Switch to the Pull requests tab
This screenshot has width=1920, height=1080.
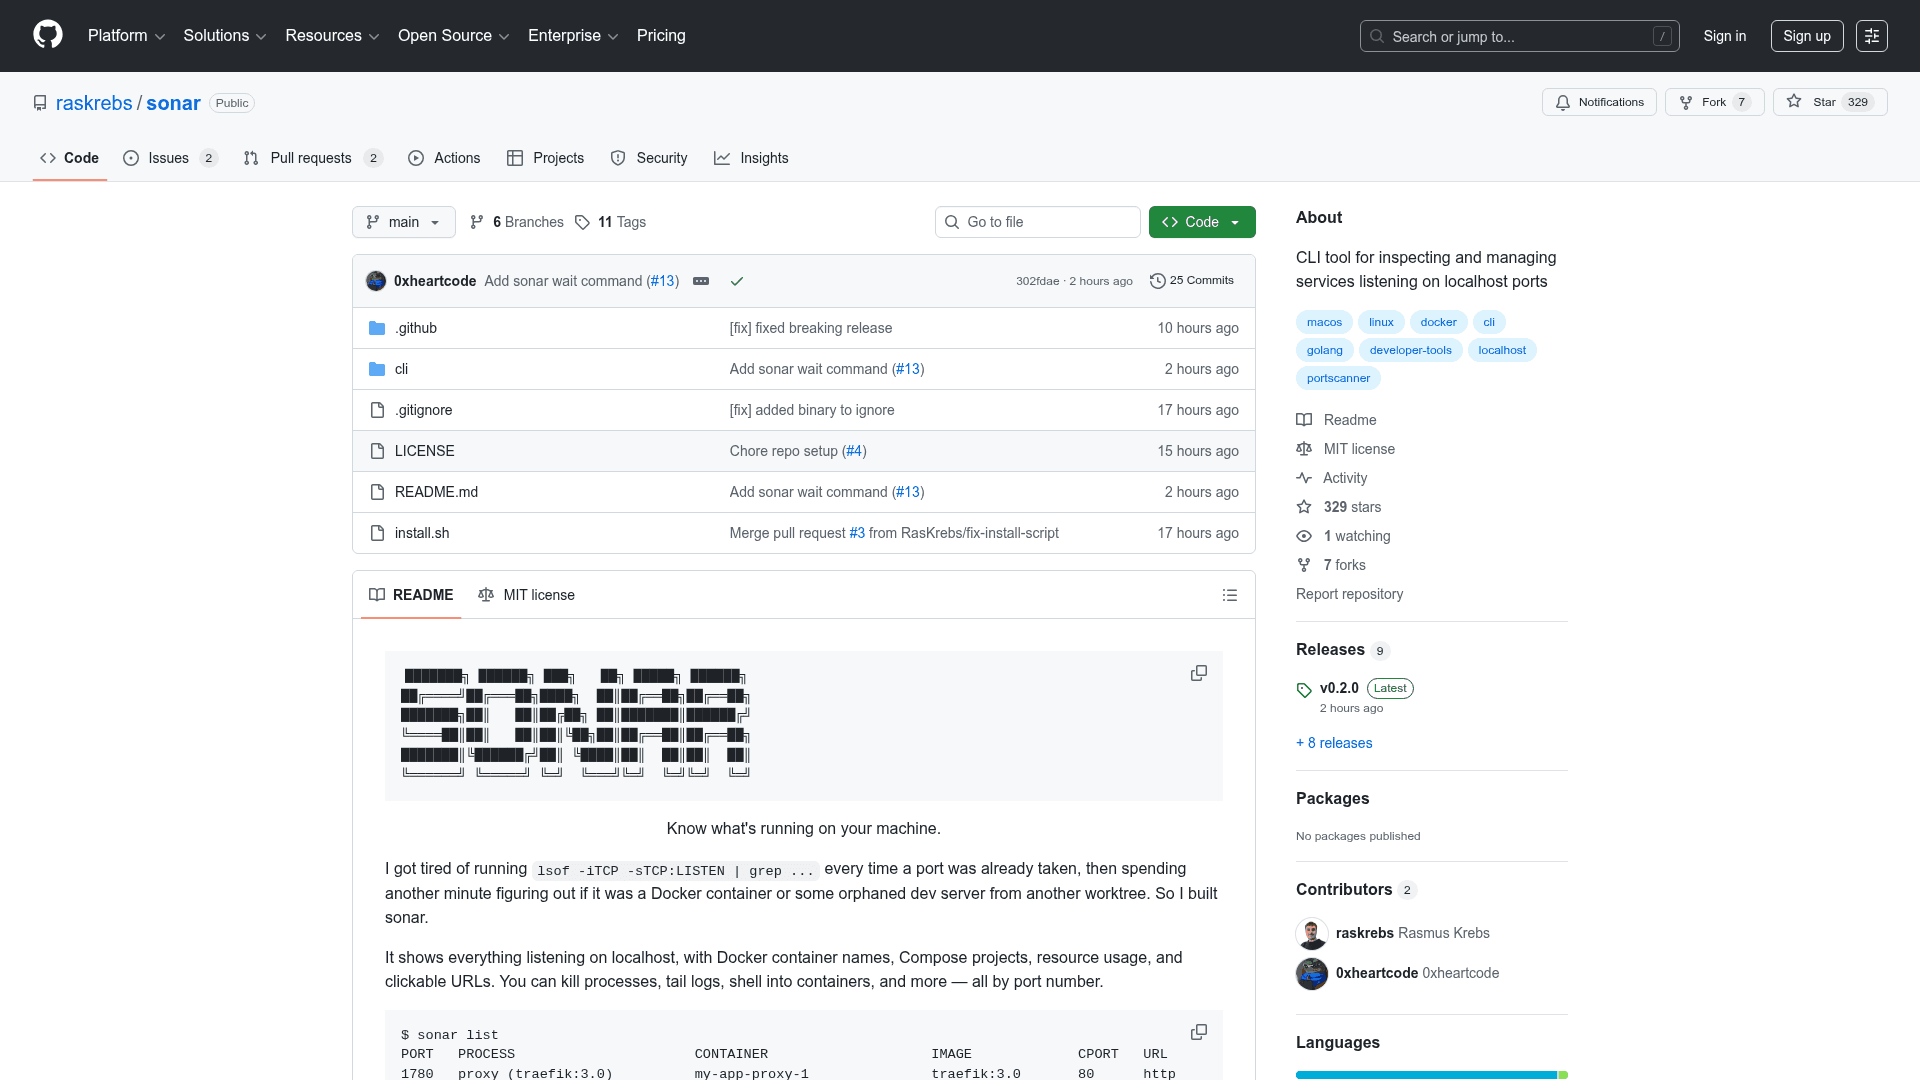(x=311, y=158)
